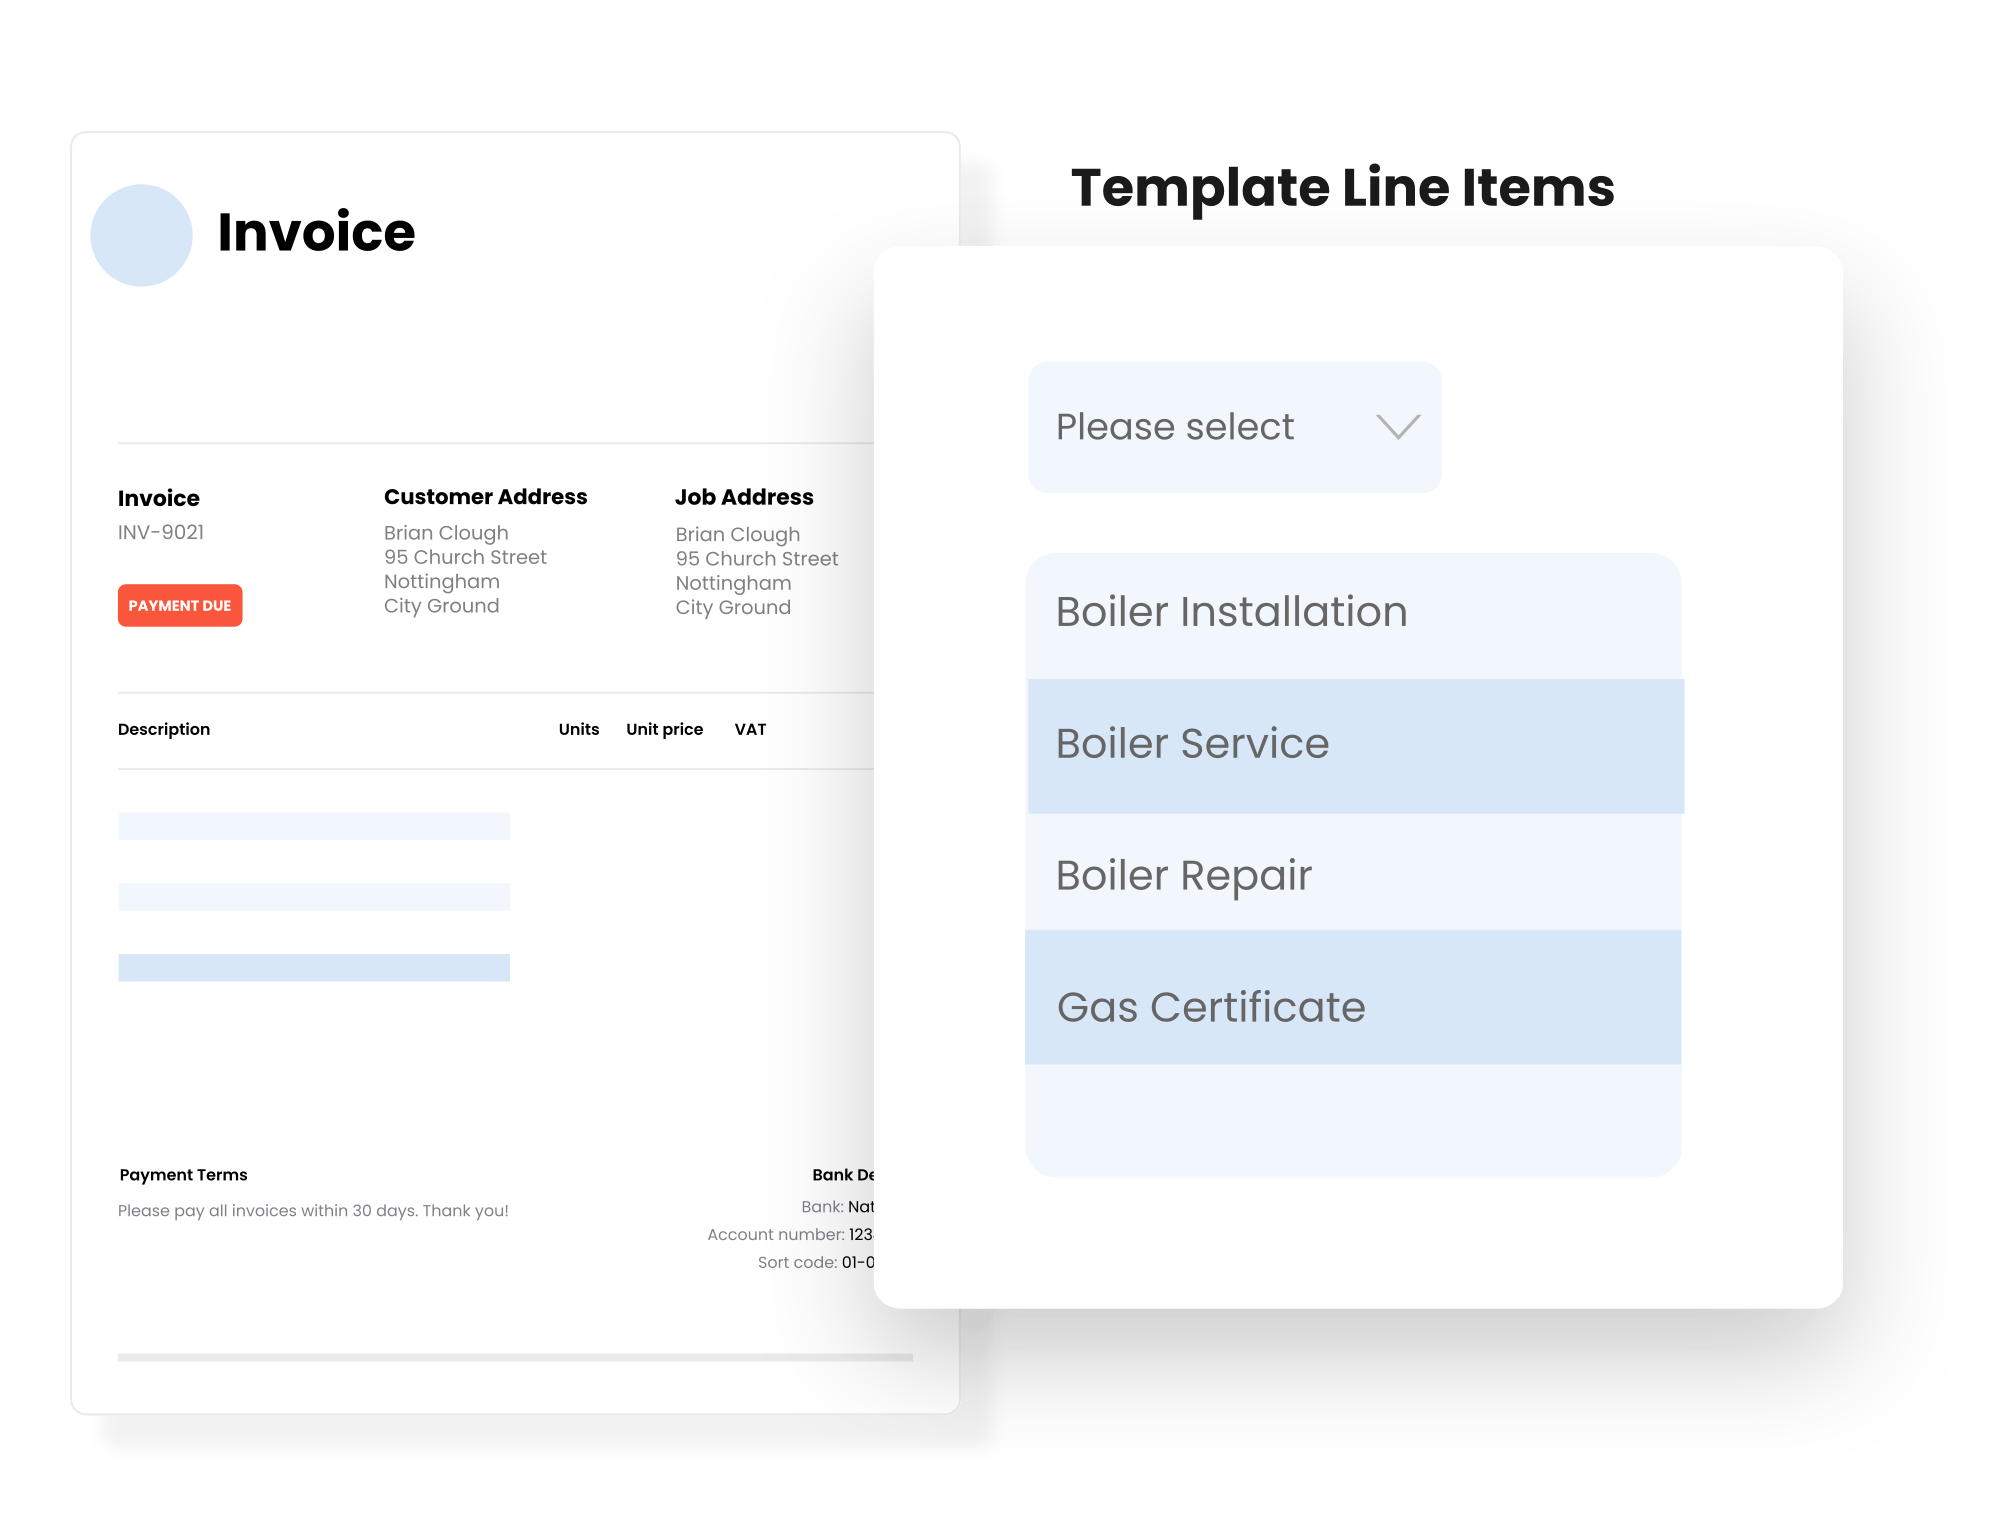Screen dimensions: 2000x1524
Task: Click the blue circular logo placeholder next to Invoice
Action: (141, 236)
